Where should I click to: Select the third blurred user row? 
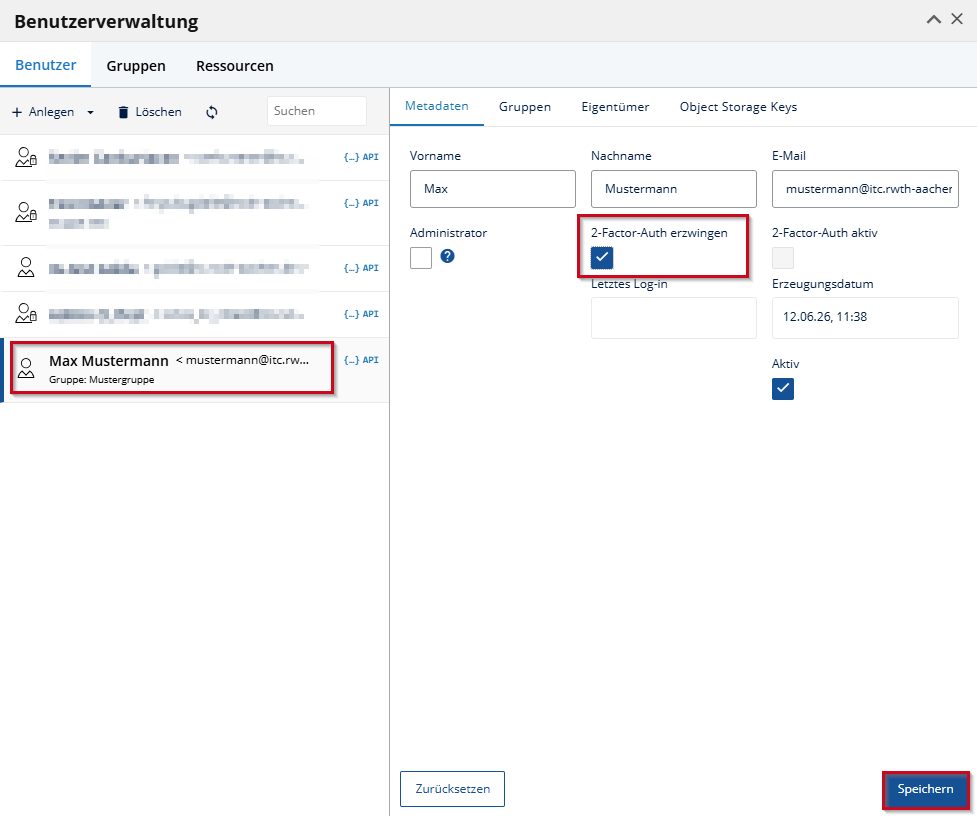pyautogui.click(x=194, y=268)
